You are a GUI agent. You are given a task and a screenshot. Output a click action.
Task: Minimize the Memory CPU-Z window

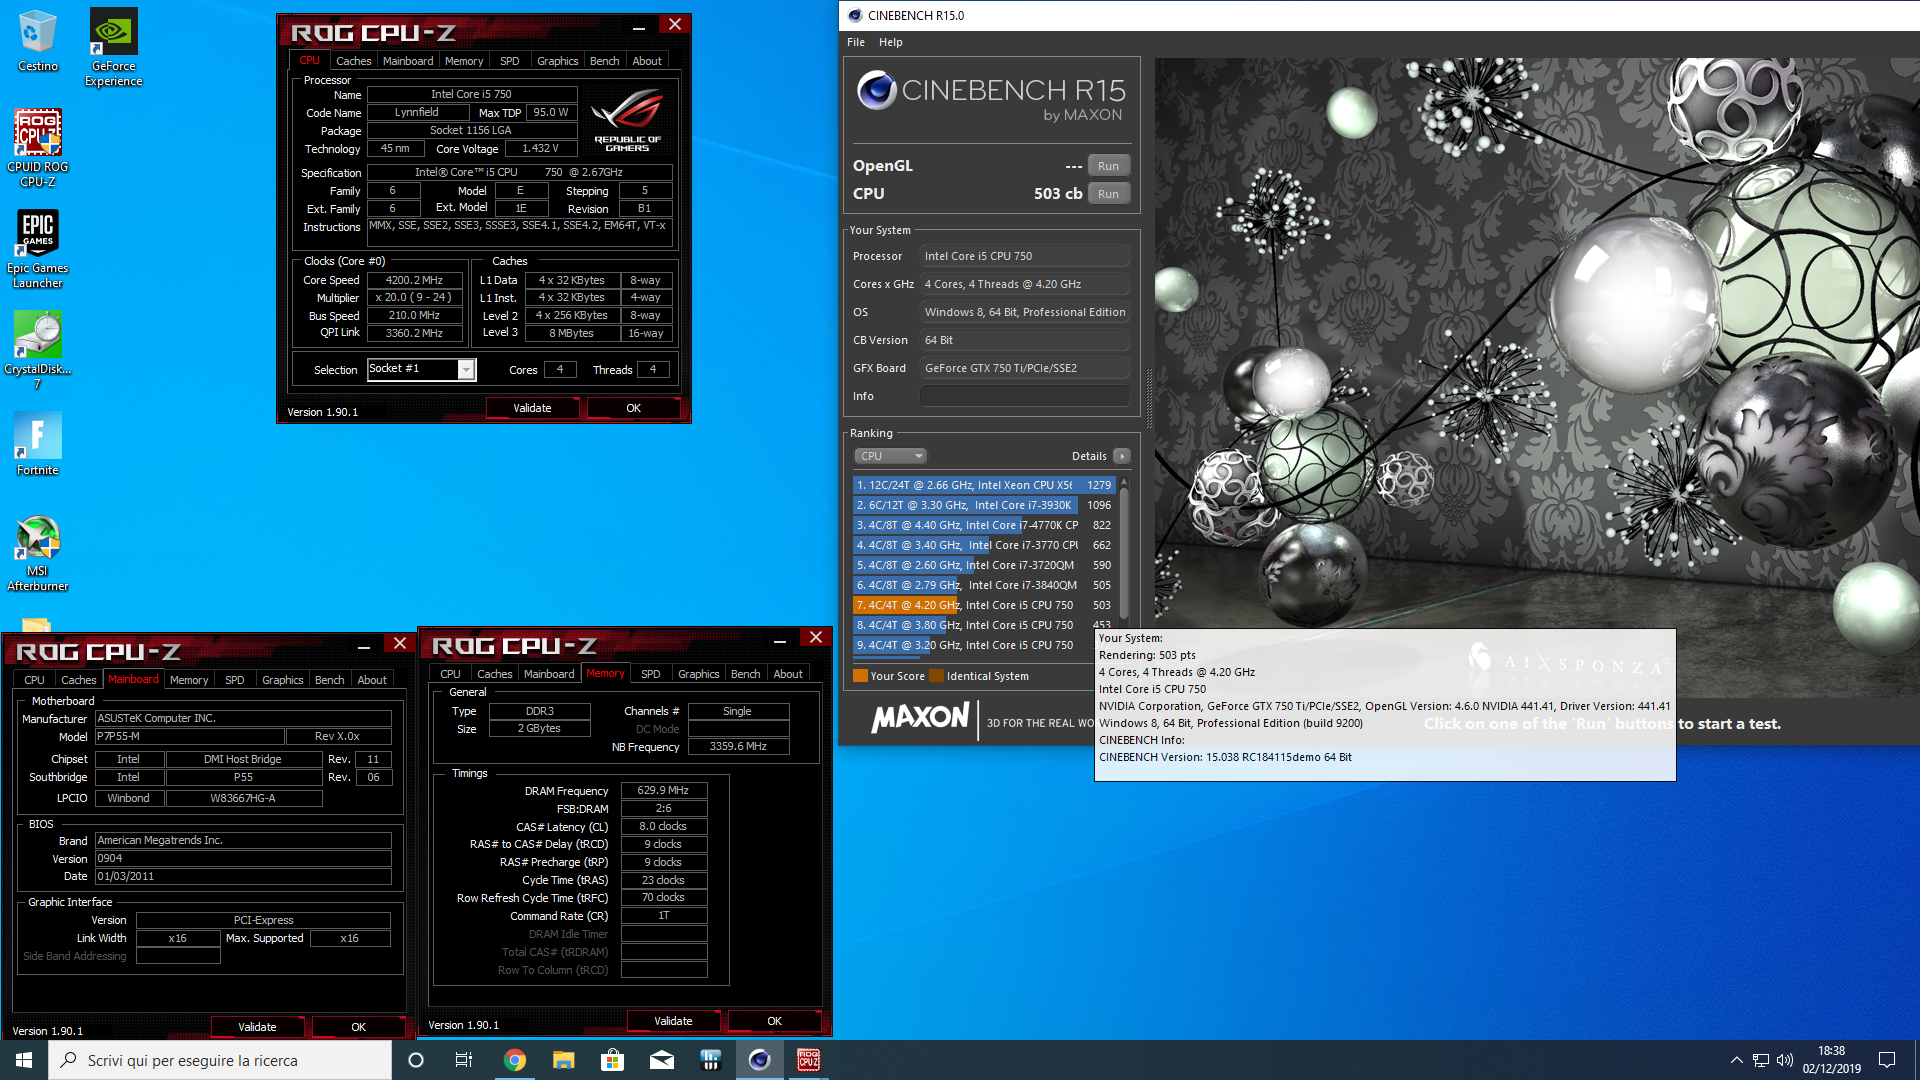(779, 639)
